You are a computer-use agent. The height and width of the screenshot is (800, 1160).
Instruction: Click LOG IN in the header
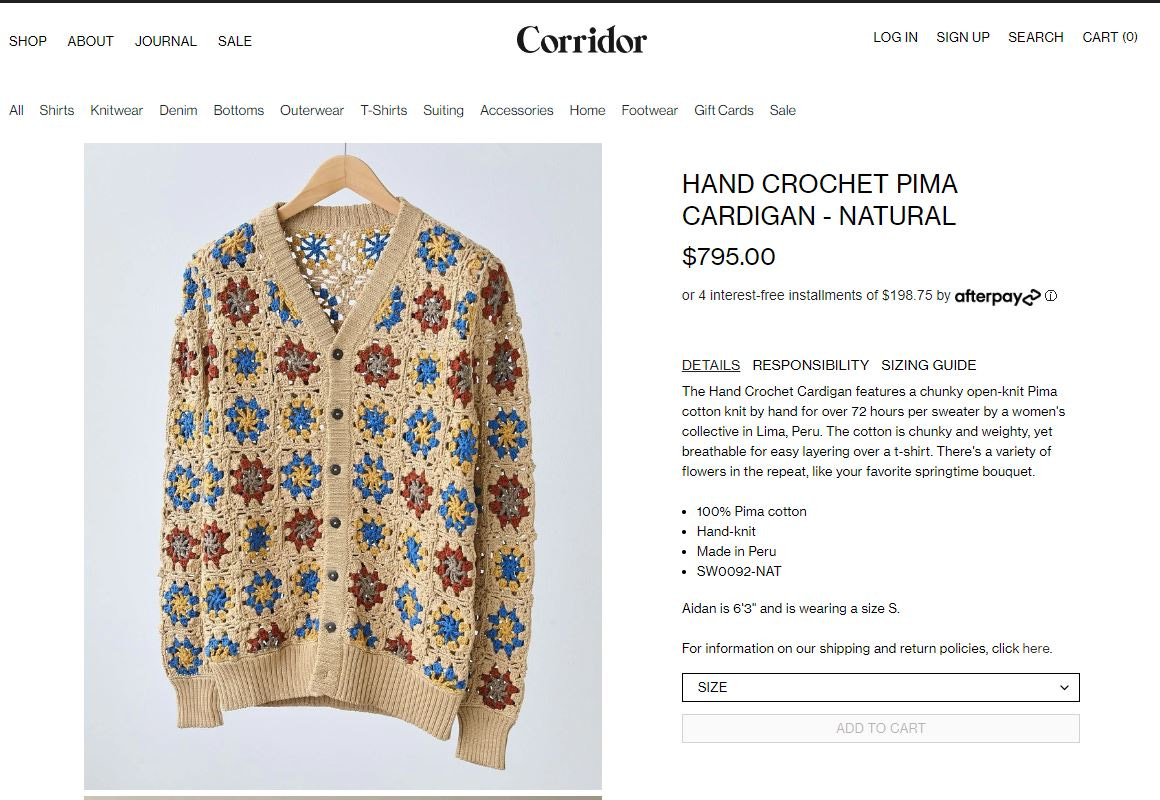895,37
